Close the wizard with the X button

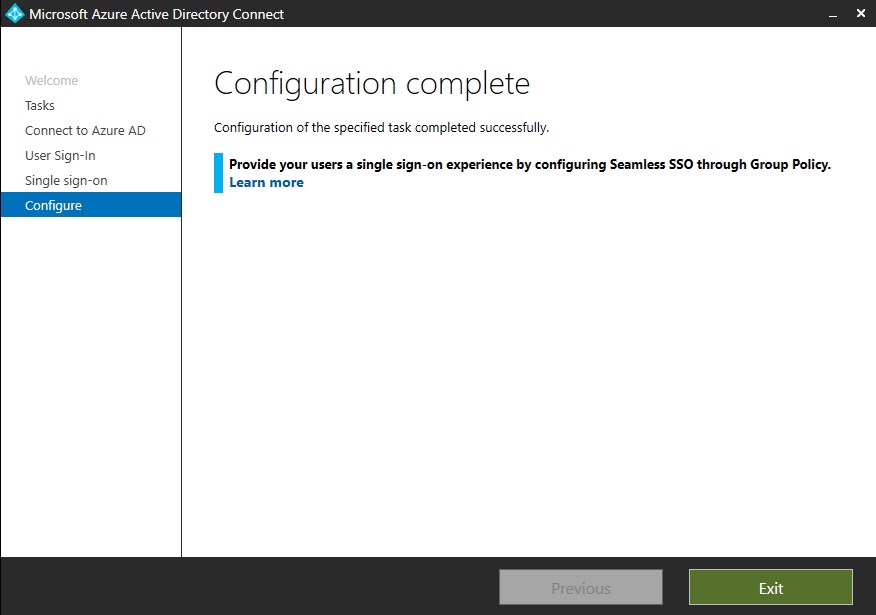pyautogui.click(x=861, y=14)
